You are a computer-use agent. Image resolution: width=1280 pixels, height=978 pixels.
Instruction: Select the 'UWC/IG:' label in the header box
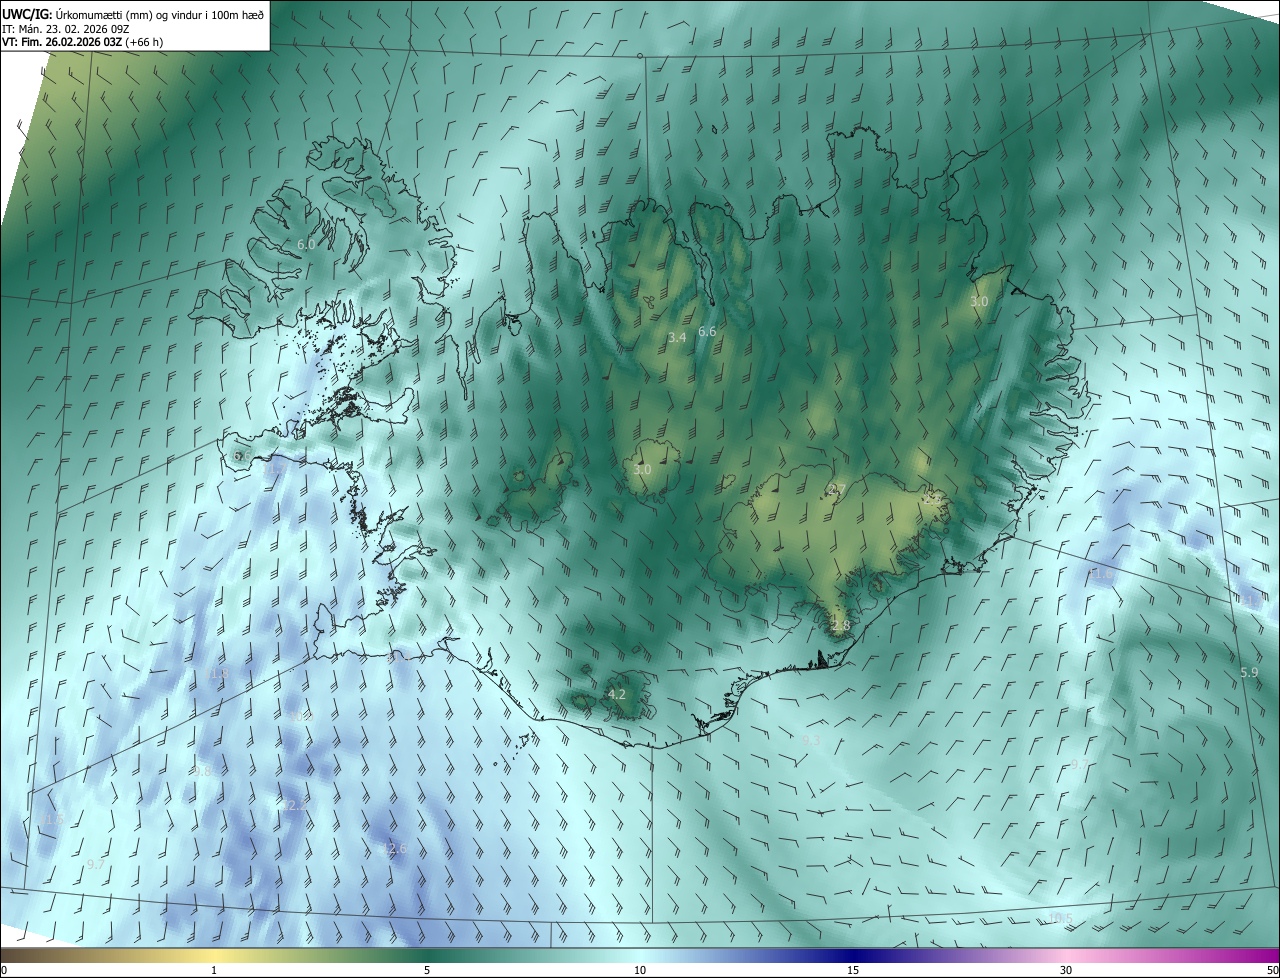[x=27, y=14]
